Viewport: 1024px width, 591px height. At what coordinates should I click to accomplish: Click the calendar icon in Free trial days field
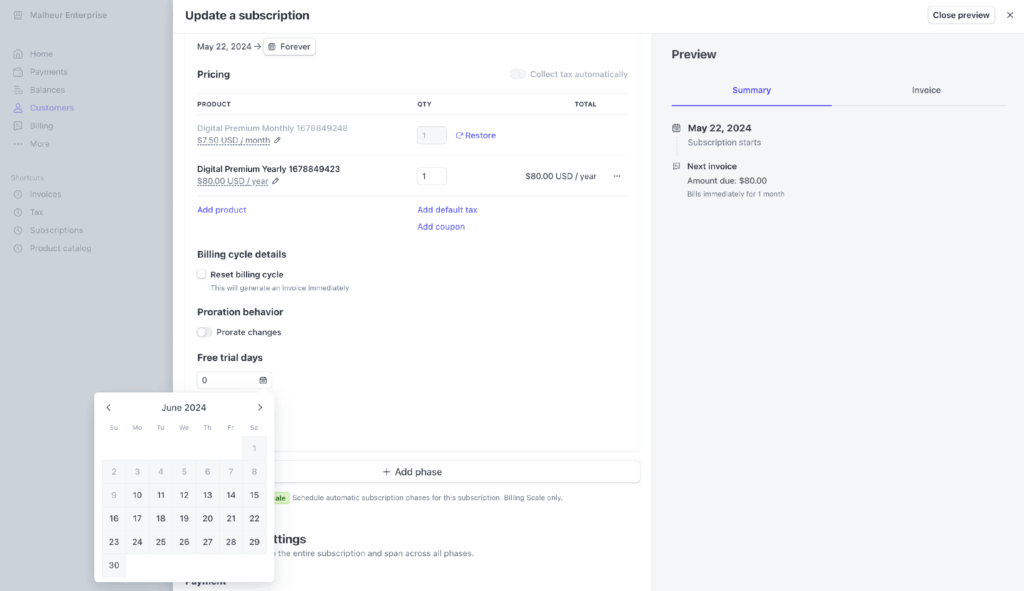click(x=263, y=380)
